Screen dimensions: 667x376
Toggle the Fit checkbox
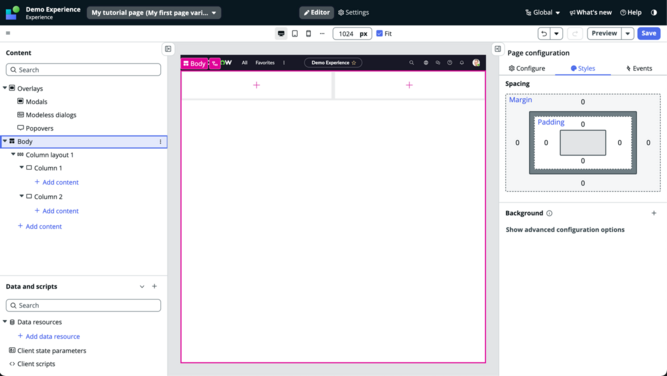coord(379,33)
